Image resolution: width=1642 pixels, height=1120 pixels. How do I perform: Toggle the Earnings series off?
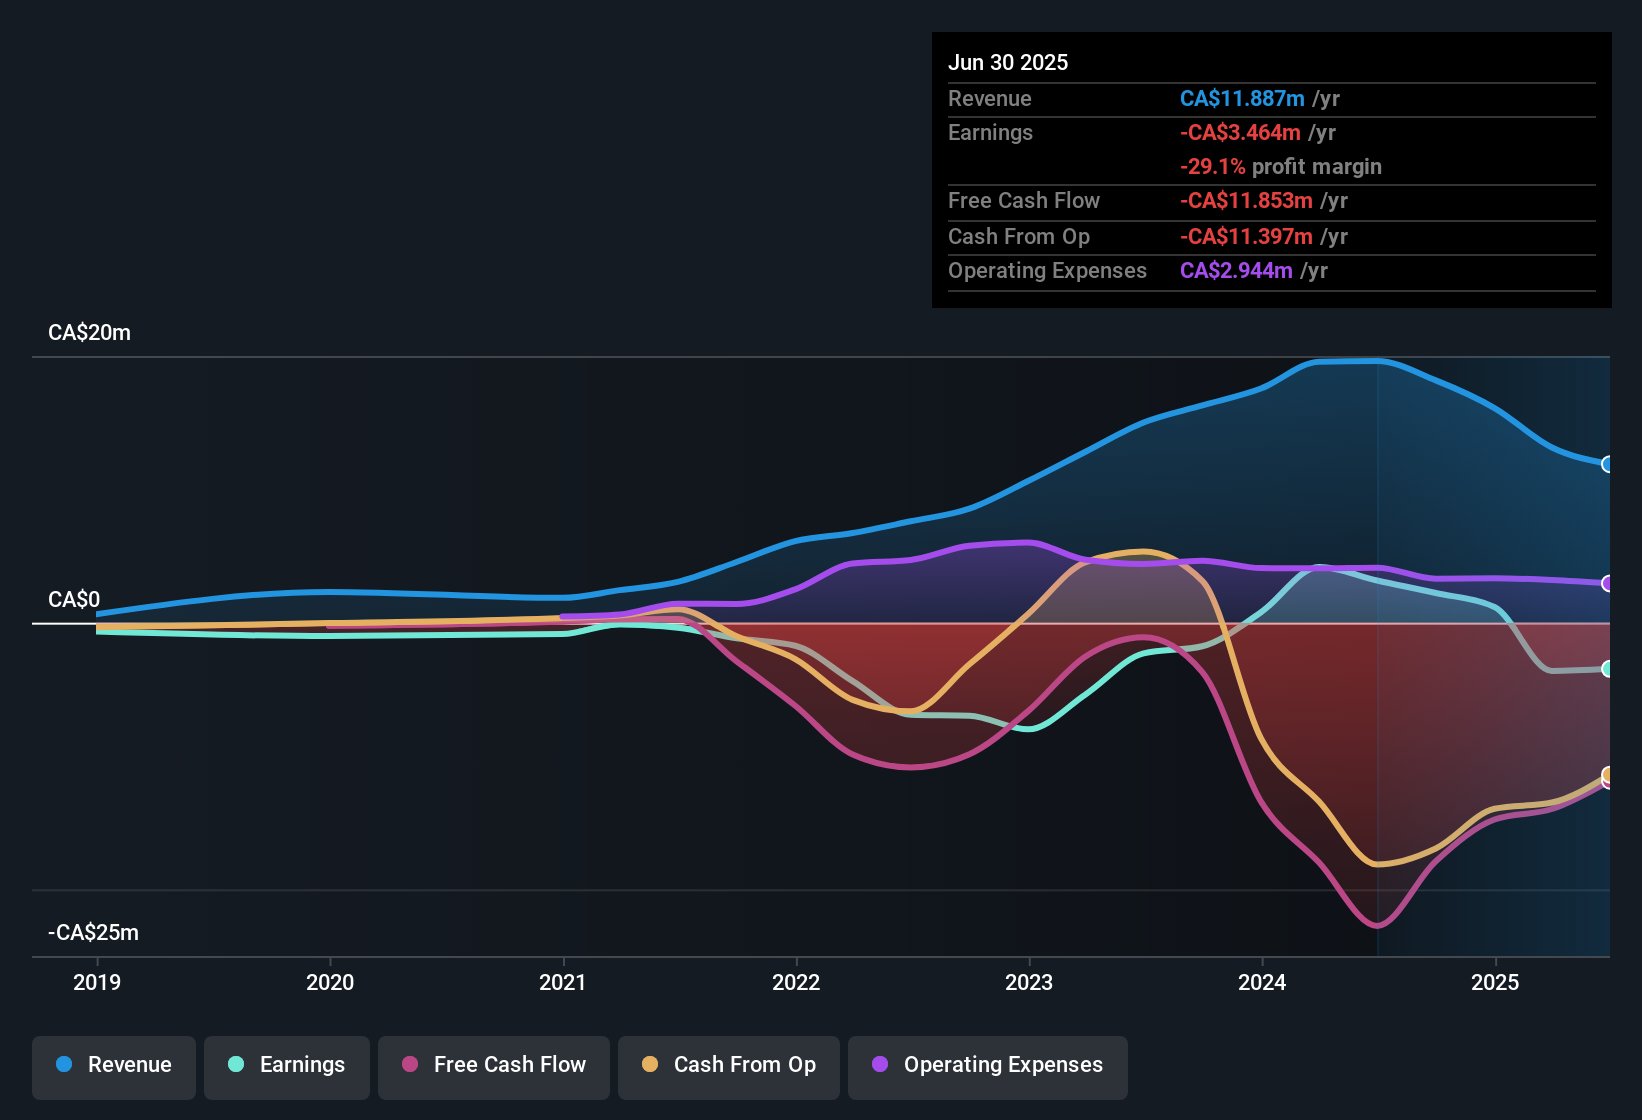(x=287, y=1065)
